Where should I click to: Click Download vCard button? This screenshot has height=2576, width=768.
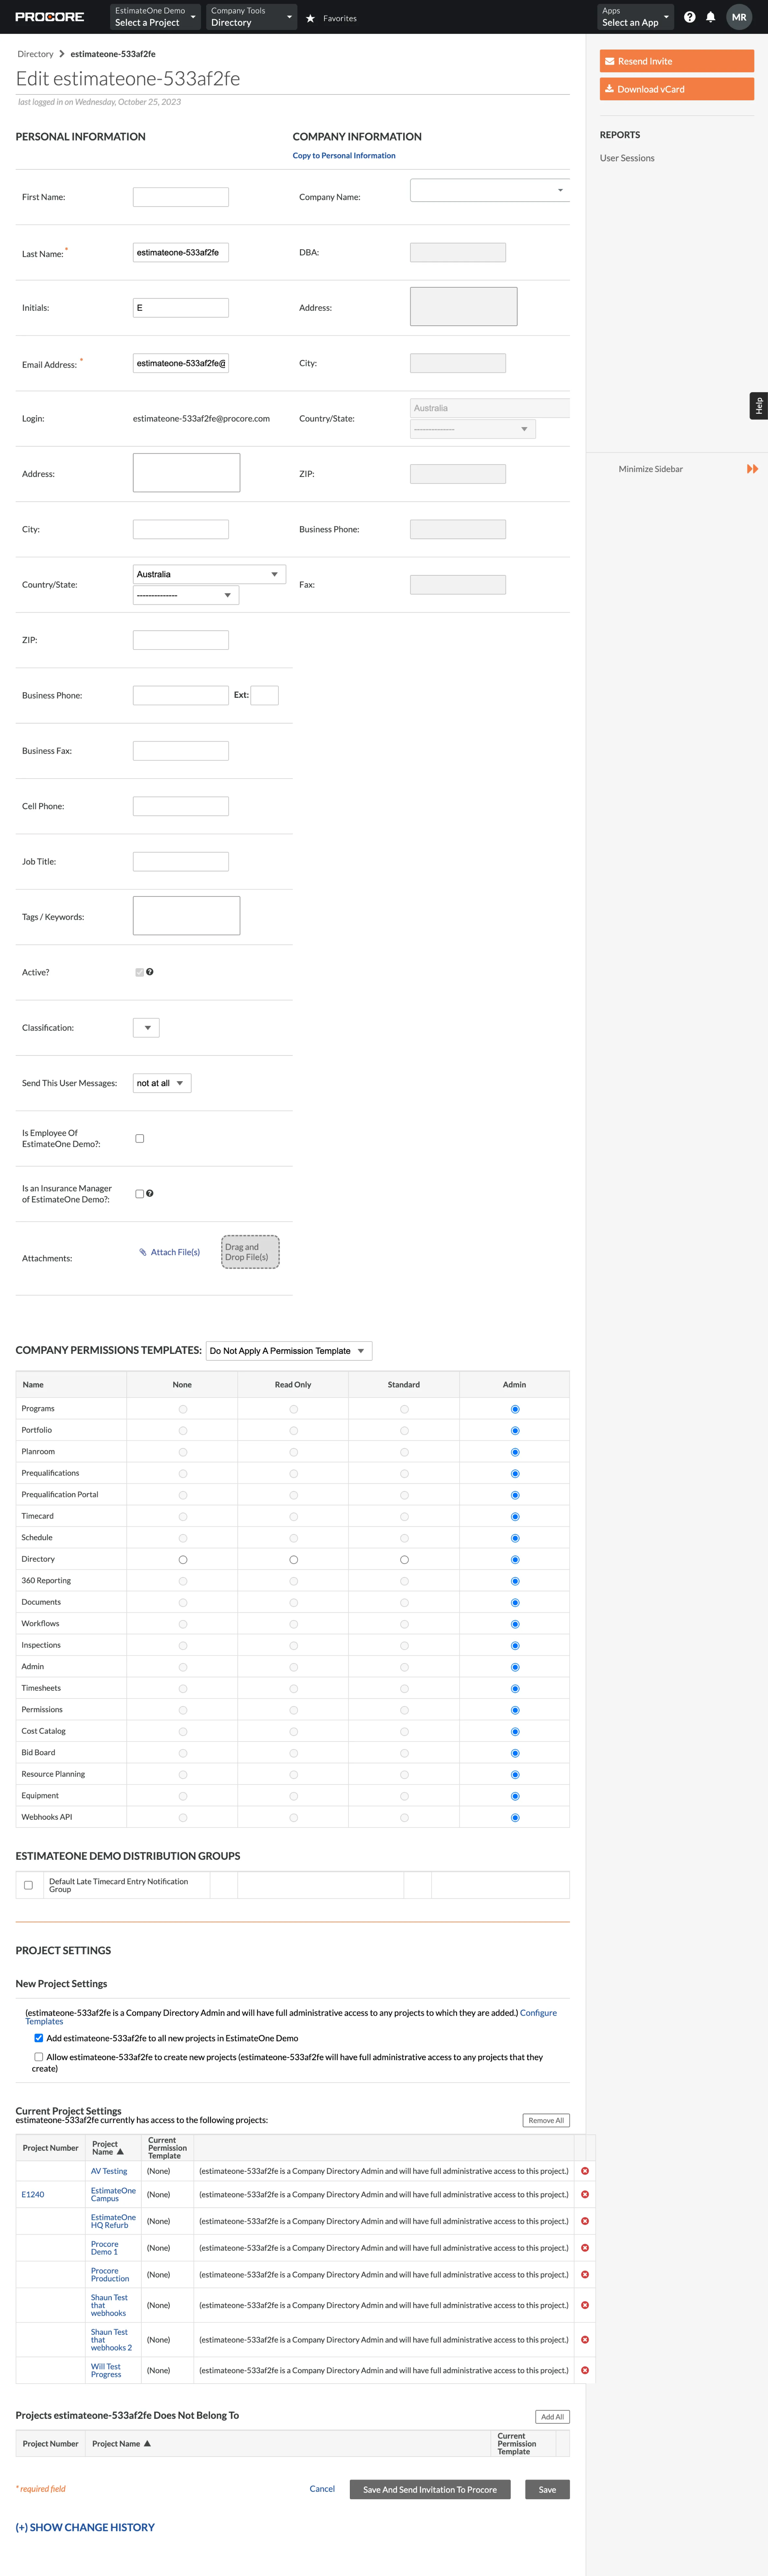coord(677,89)
